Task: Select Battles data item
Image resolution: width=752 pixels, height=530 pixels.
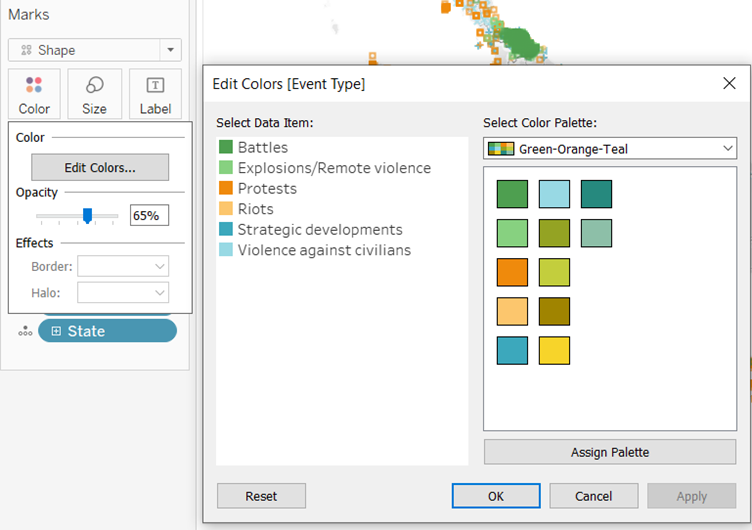Action: point(262,147)
